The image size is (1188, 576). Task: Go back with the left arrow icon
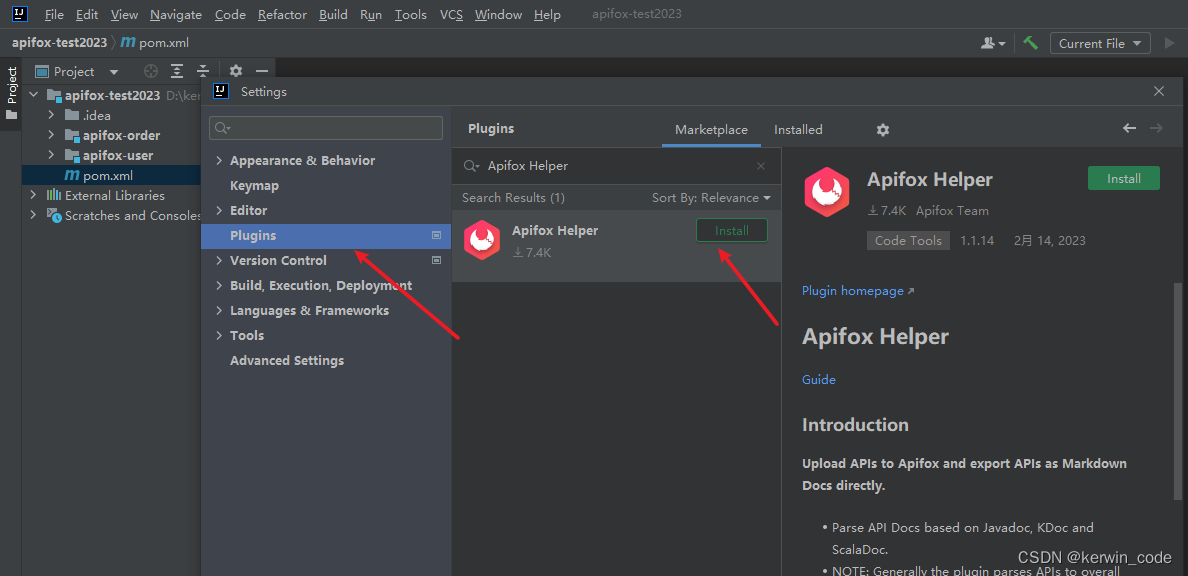click(x=1129, y=129)
